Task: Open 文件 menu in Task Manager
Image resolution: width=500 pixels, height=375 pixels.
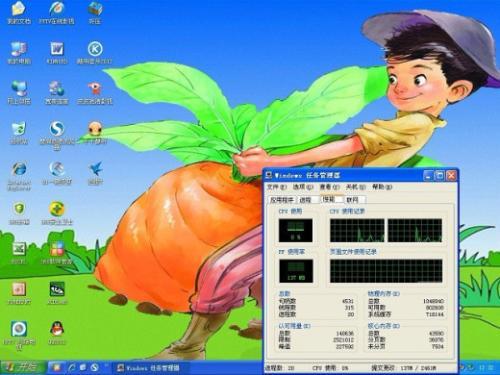Action: pos(277,187)
